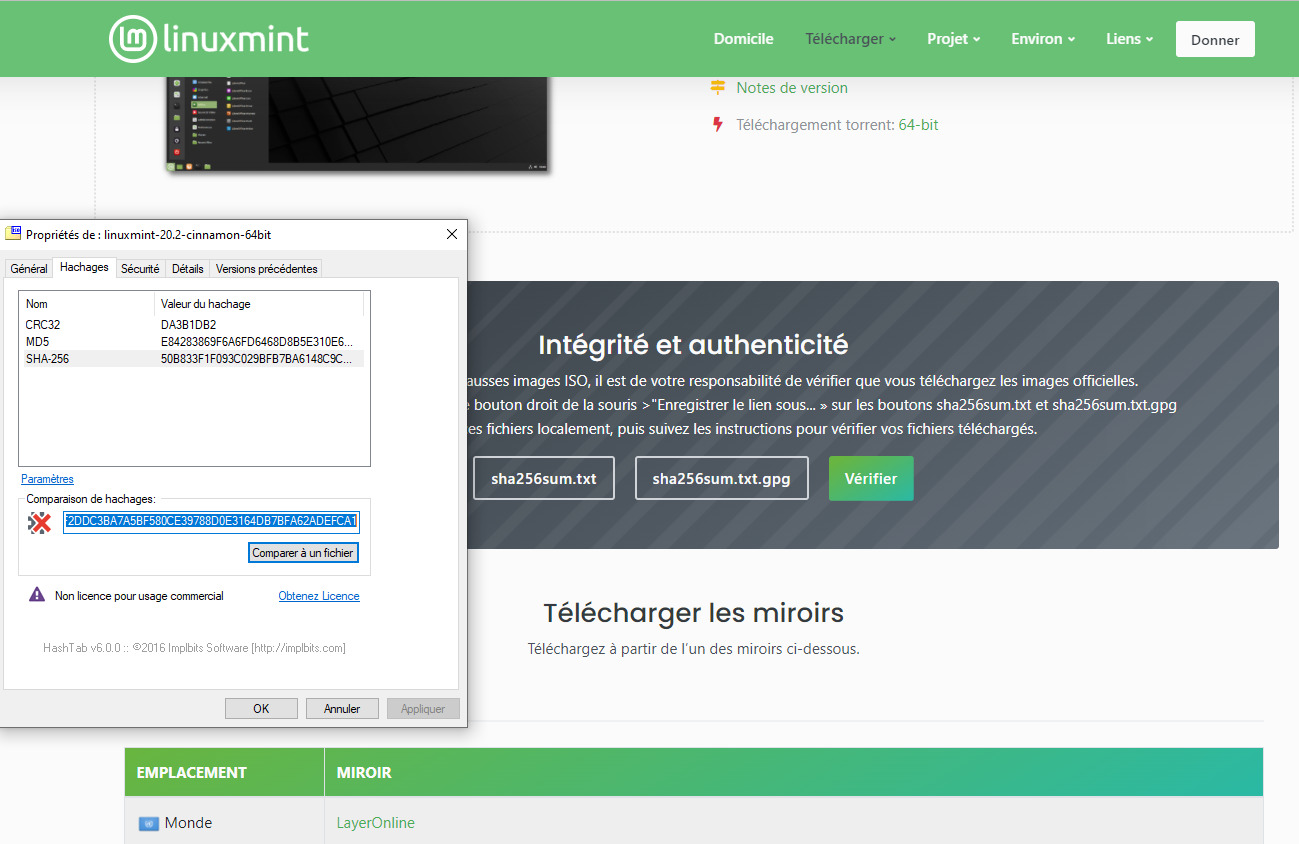Viewport: 1299px width, 844px height.
Task: Expand the Télécharger navigation menu
Action: 850,39
